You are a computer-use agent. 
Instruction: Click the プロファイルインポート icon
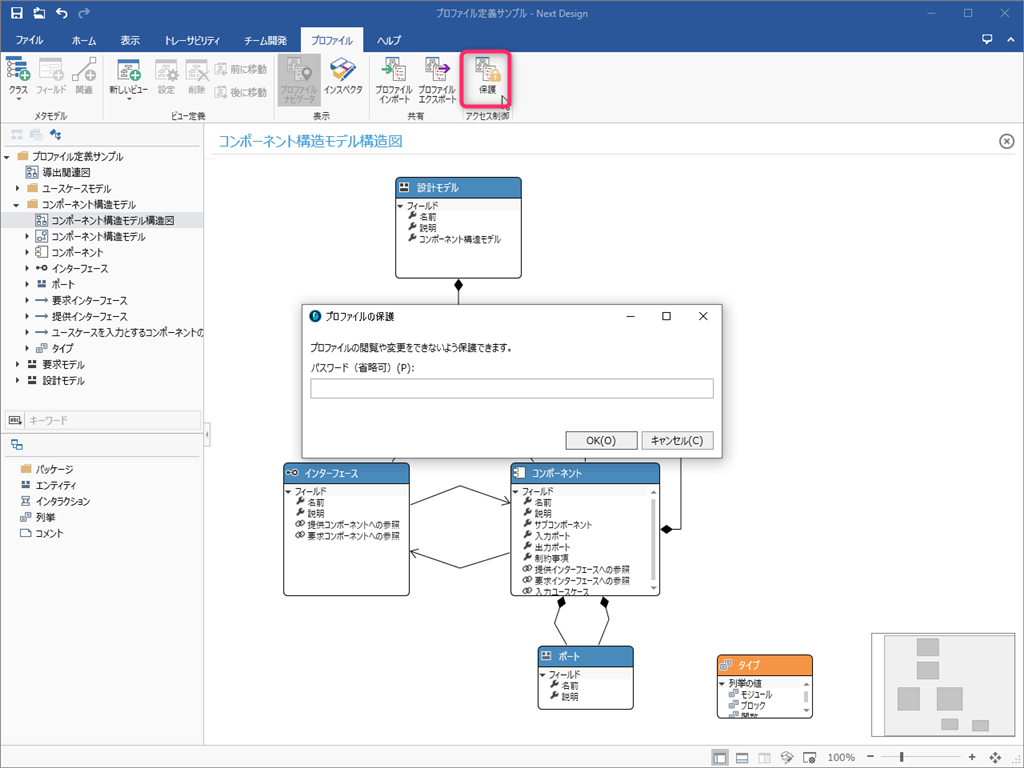point(394,76)
